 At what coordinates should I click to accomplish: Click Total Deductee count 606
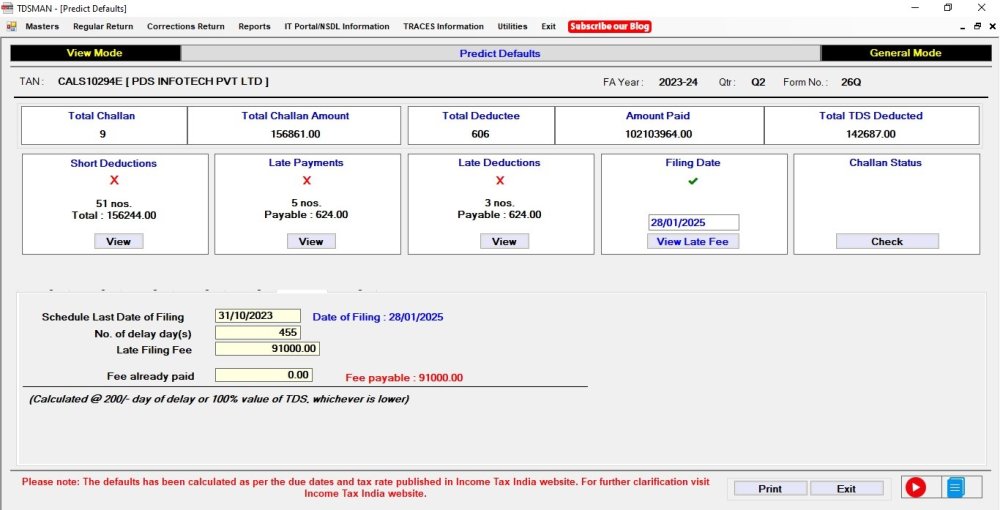480,134
